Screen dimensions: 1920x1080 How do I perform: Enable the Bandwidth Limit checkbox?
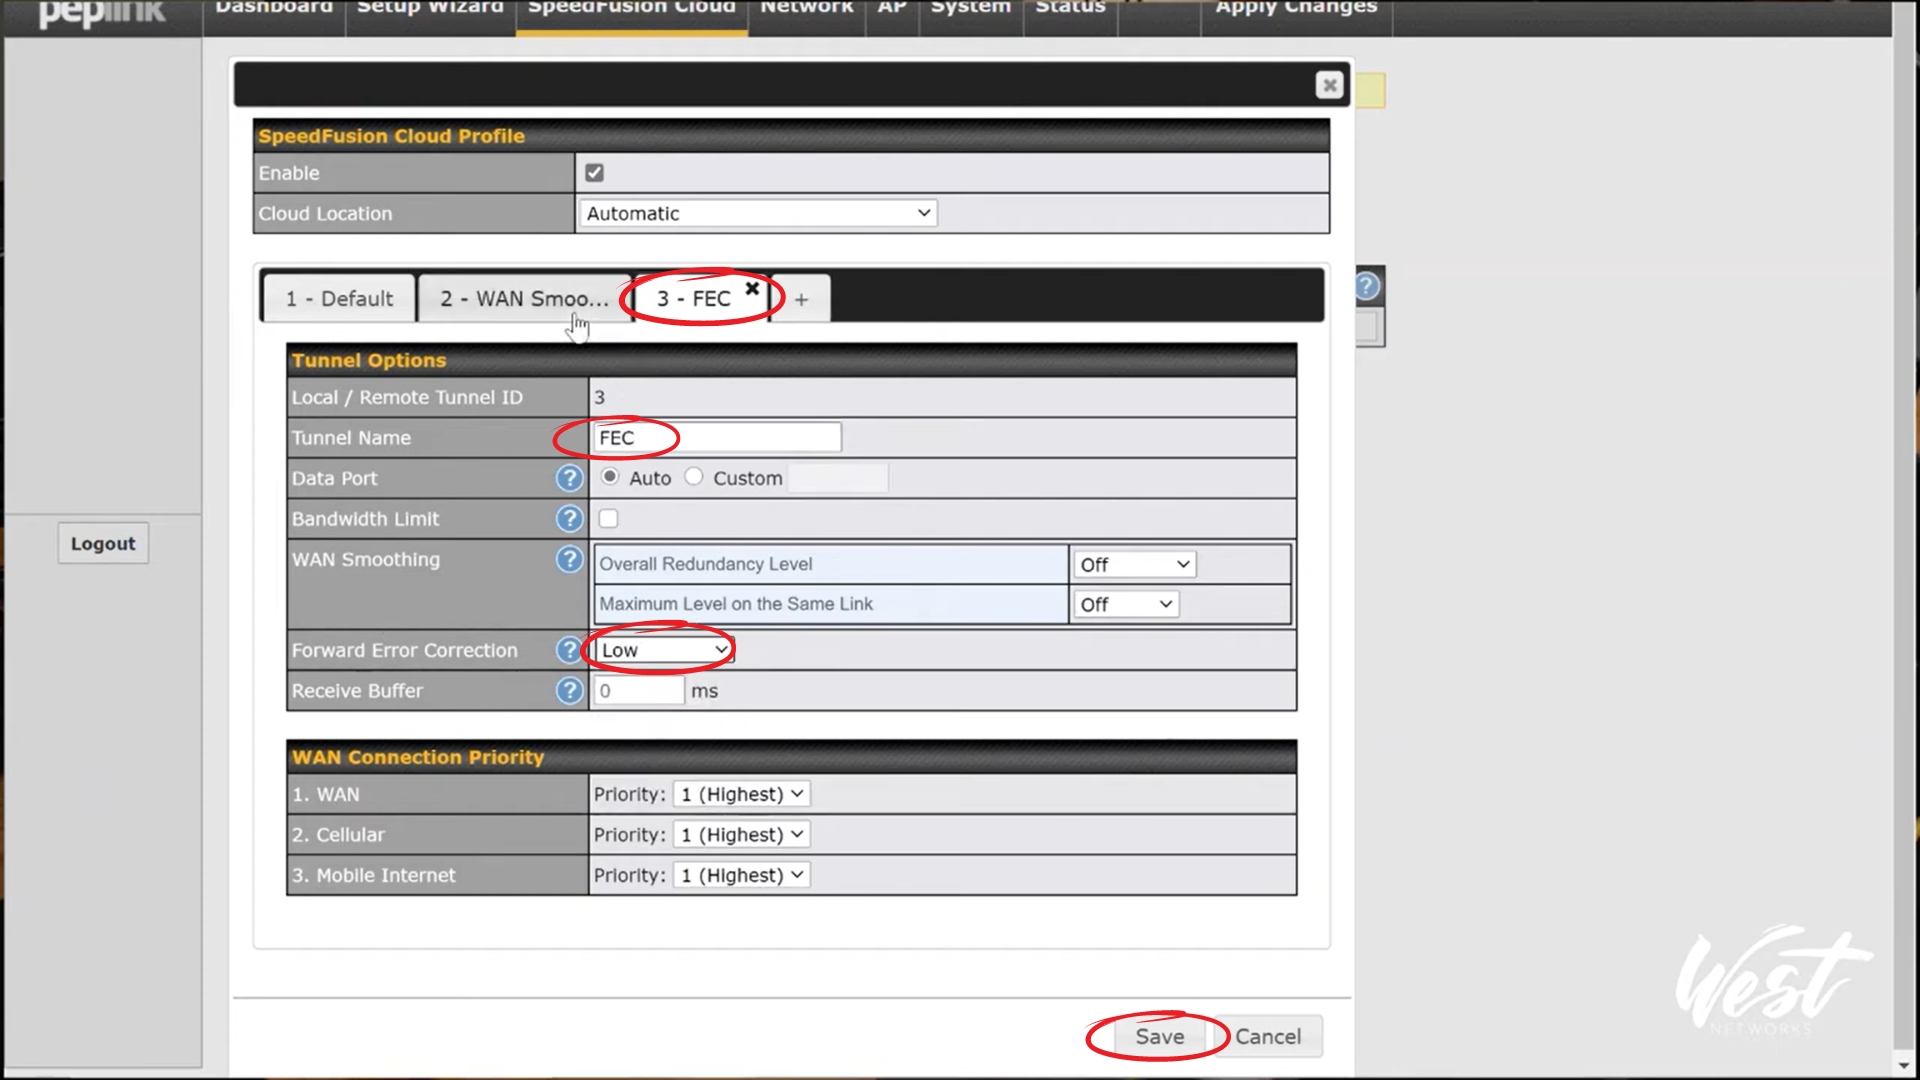[608, 518]
